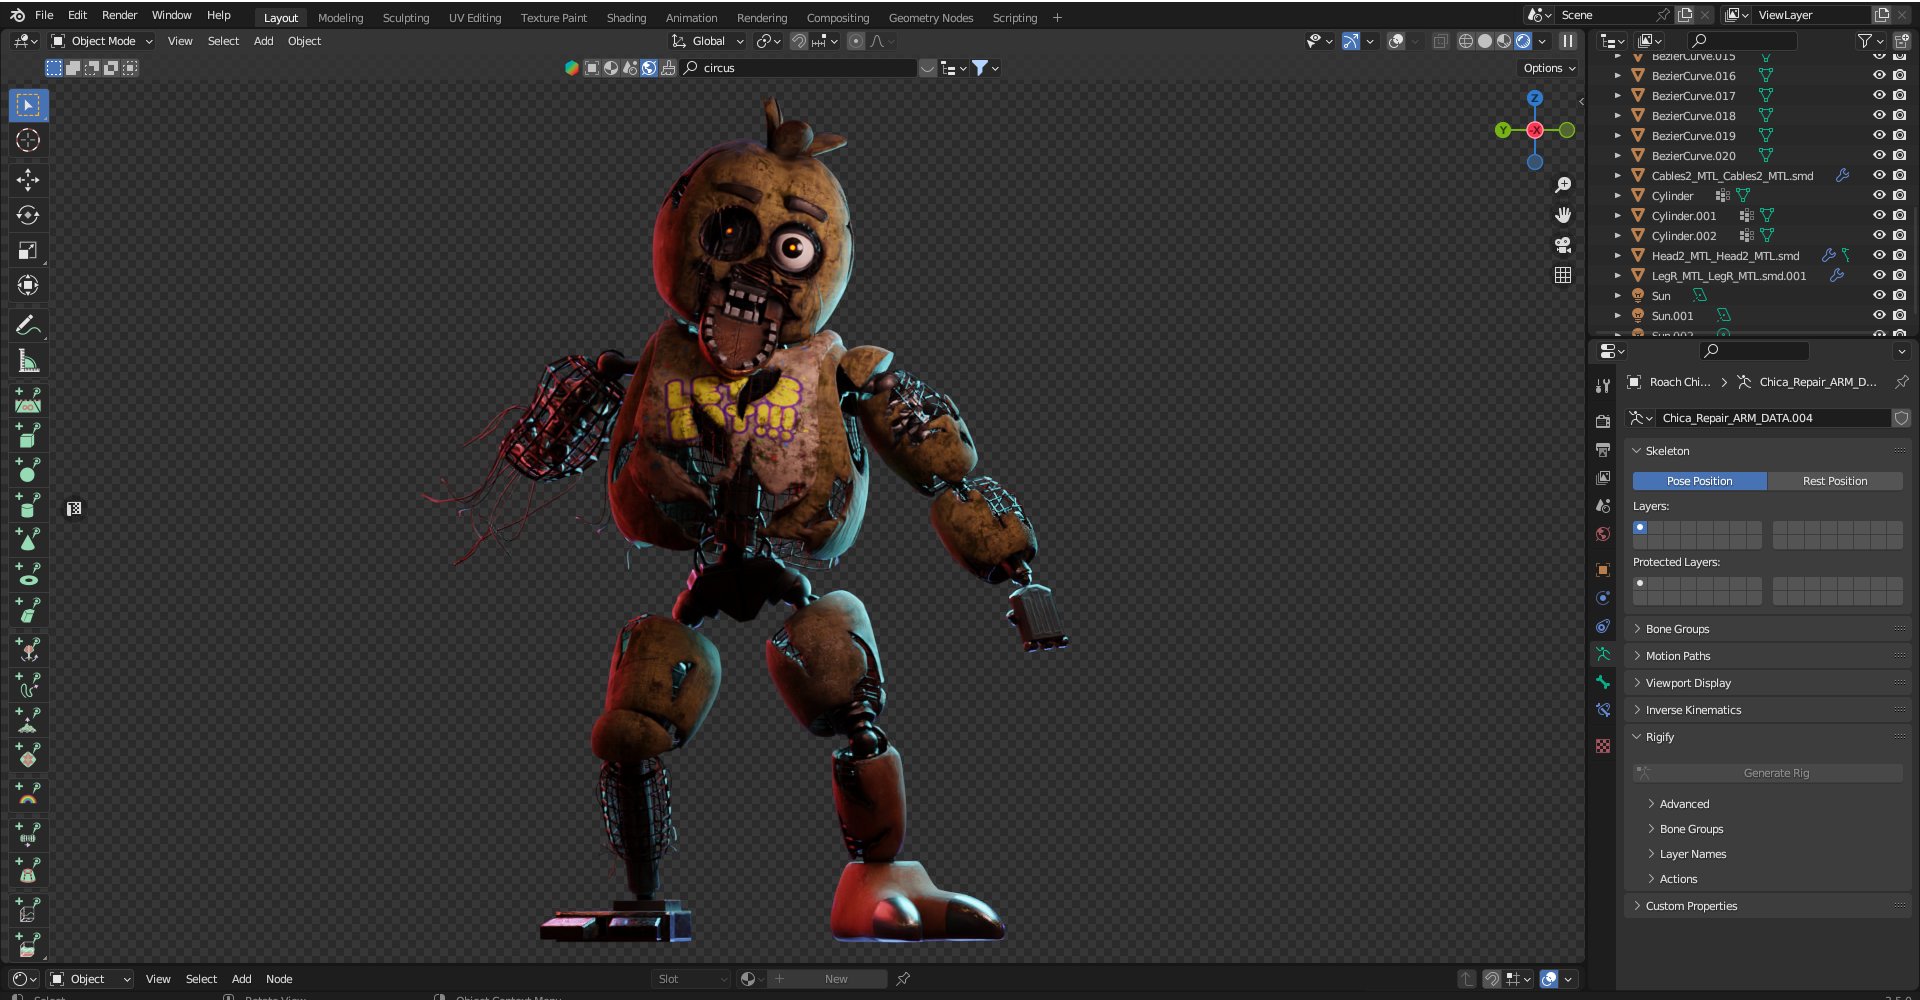This screenshot has width=1920, height=1000.
Task: Open the Bone Constraints properties tab
Action: coord(1603,710)
